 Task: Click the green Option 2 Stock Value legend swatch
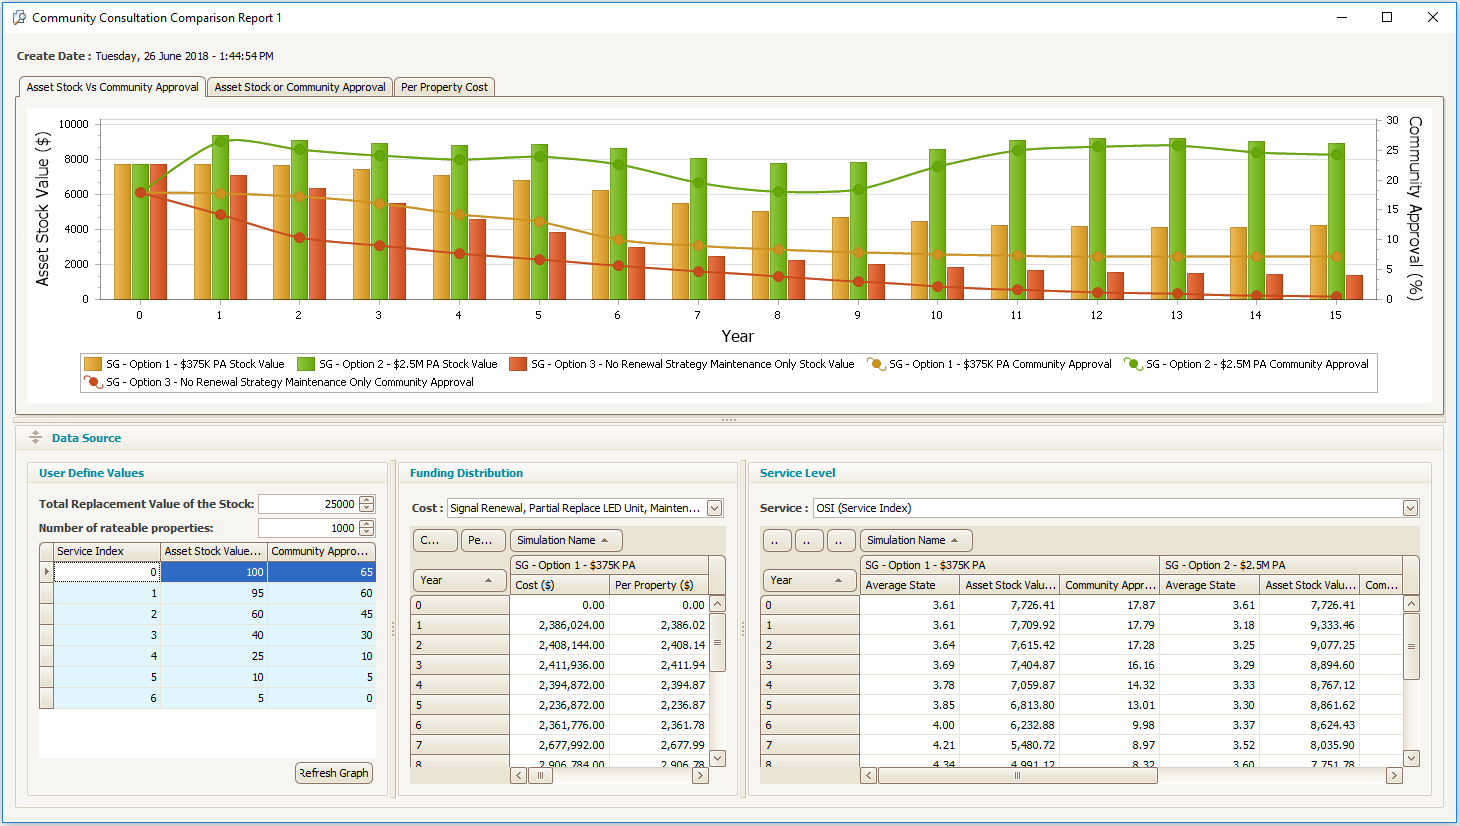[x=306, y=365]
